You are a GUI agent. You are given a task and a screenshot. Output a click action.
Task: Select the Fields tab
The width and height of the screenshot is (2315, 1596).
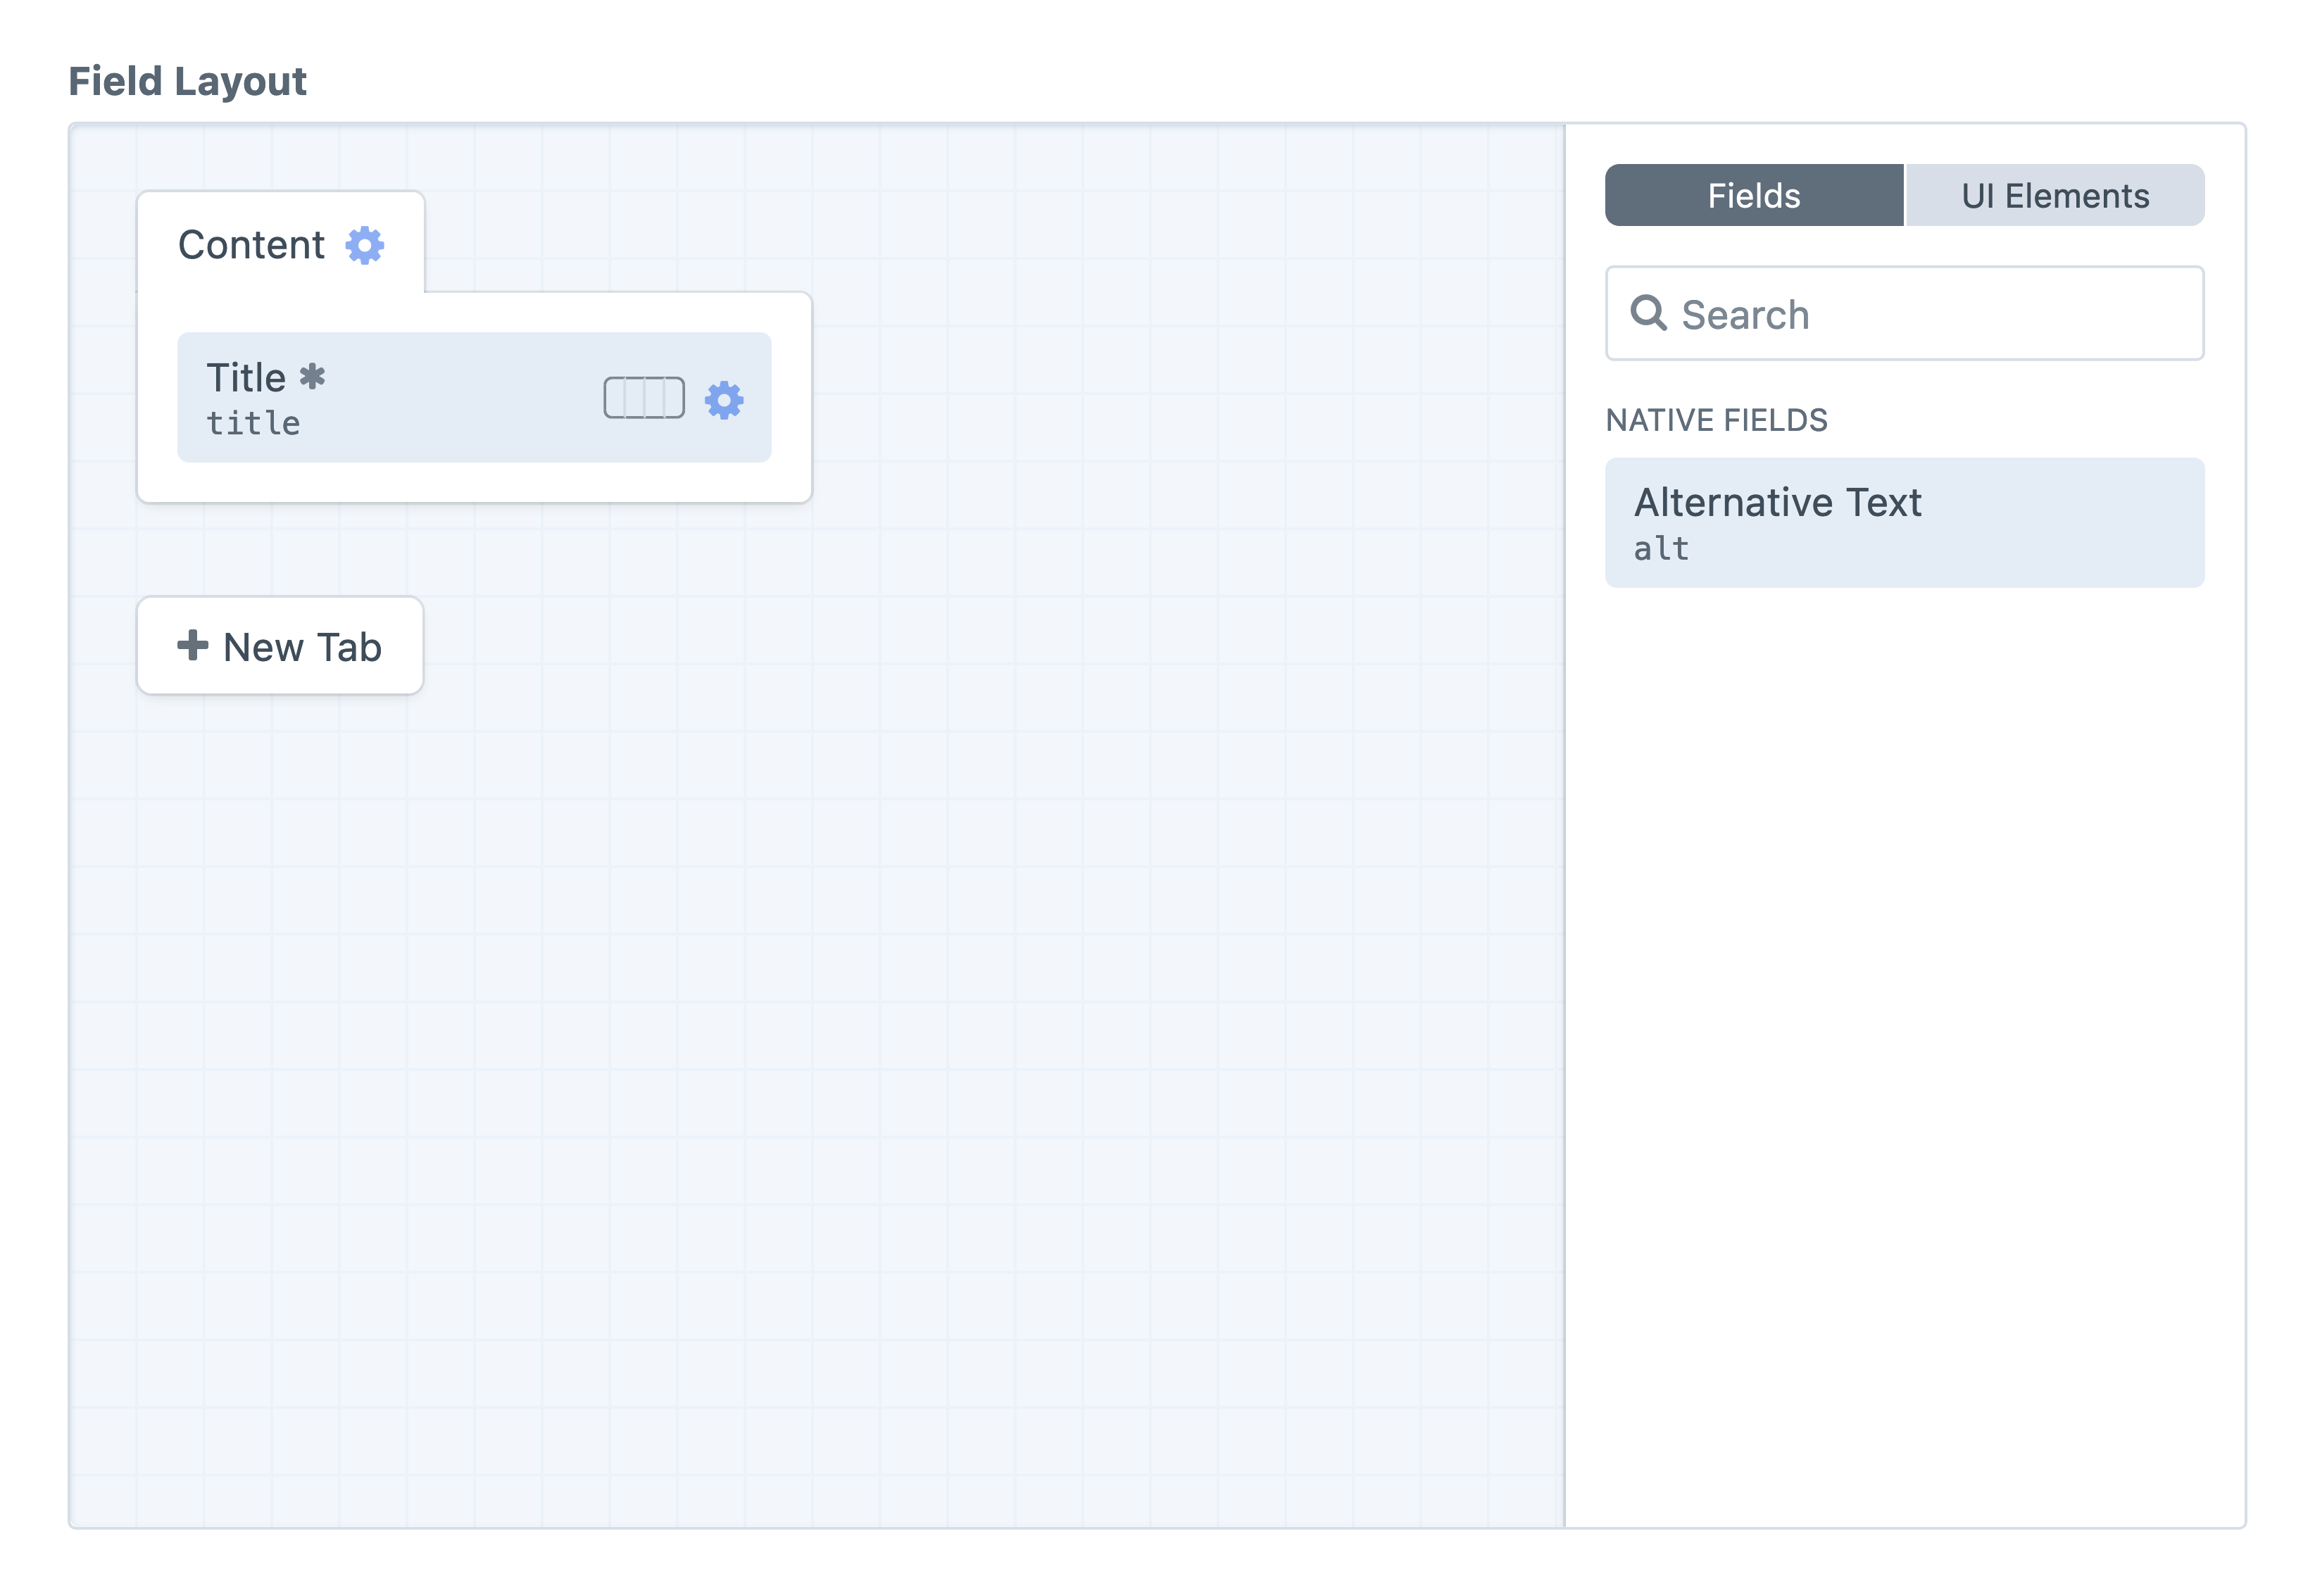[1752, 195]
